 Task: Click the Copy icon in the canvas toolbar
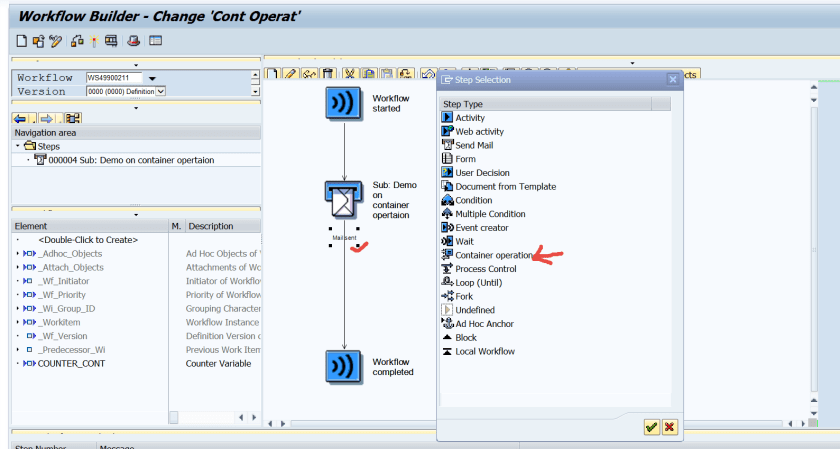click(369, 74)
